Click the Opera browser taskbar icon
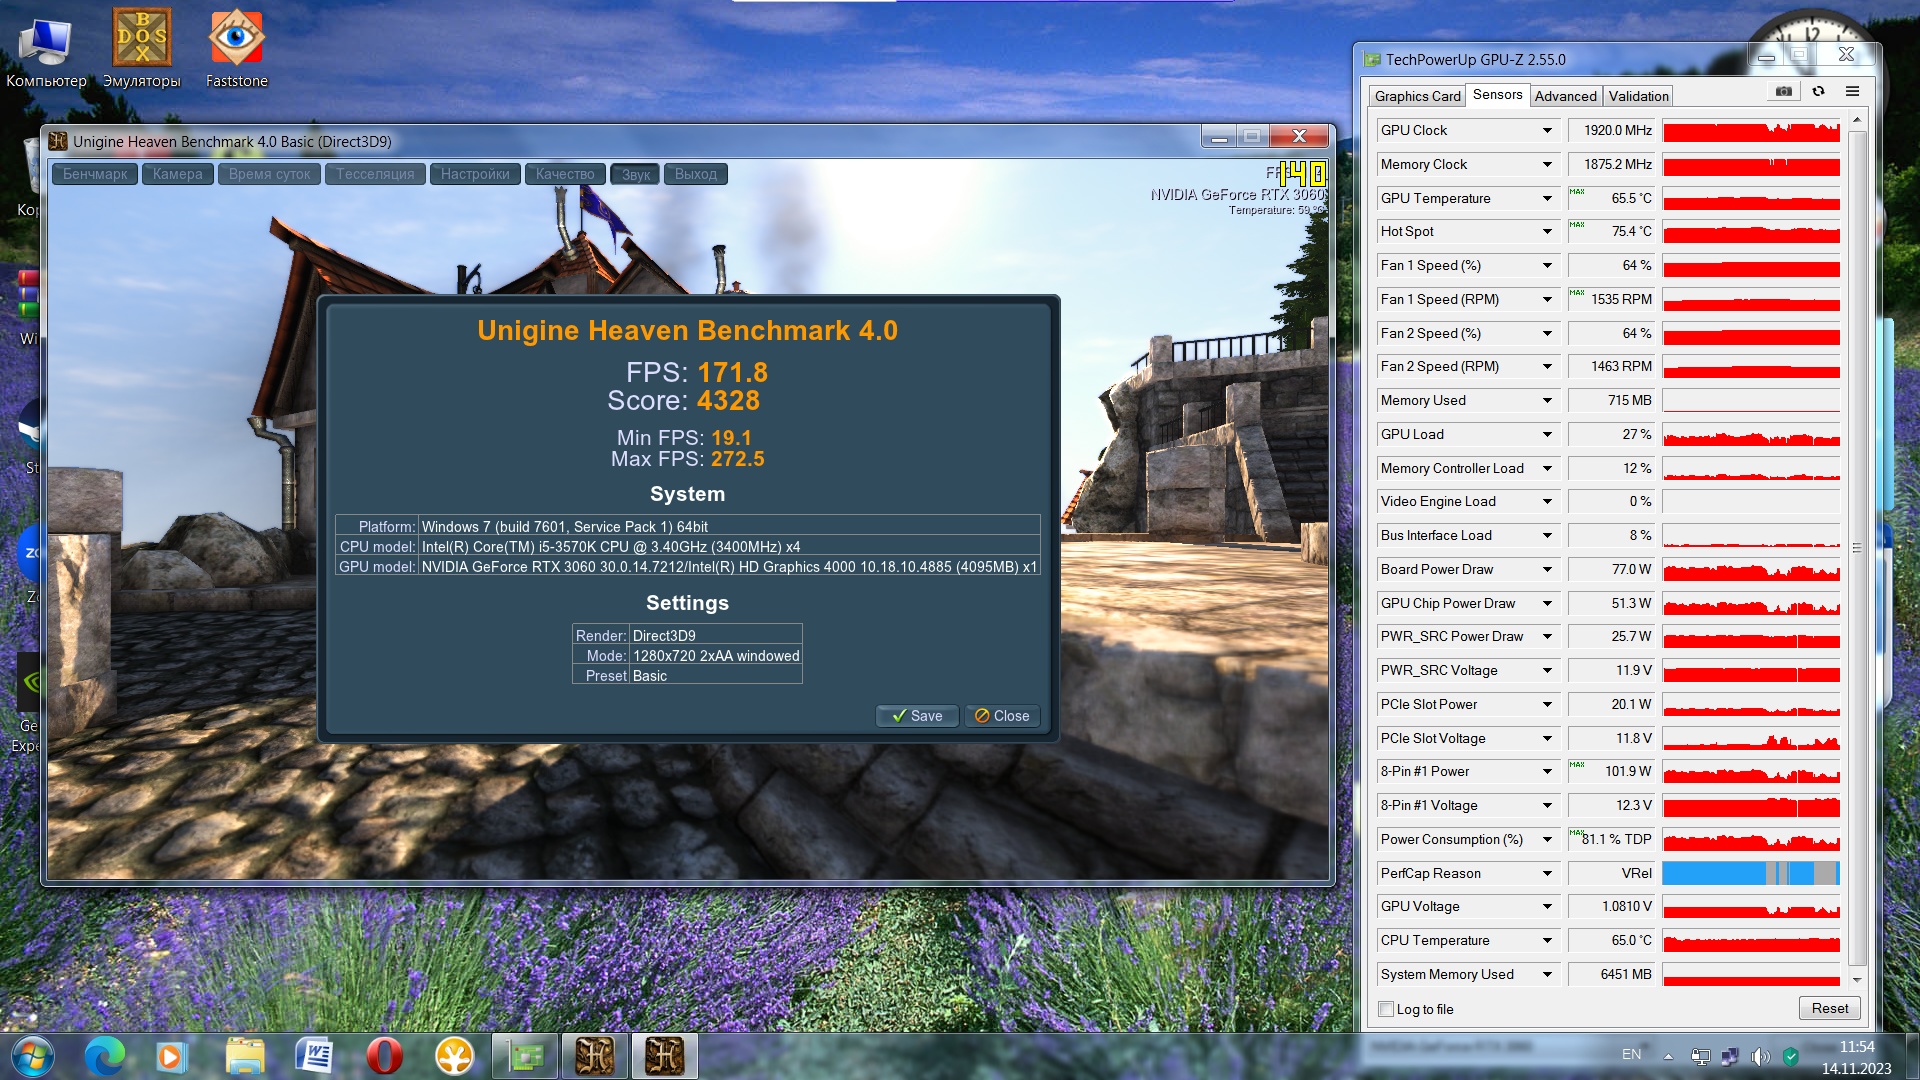1920x1080 pixels. [384, 1056]
